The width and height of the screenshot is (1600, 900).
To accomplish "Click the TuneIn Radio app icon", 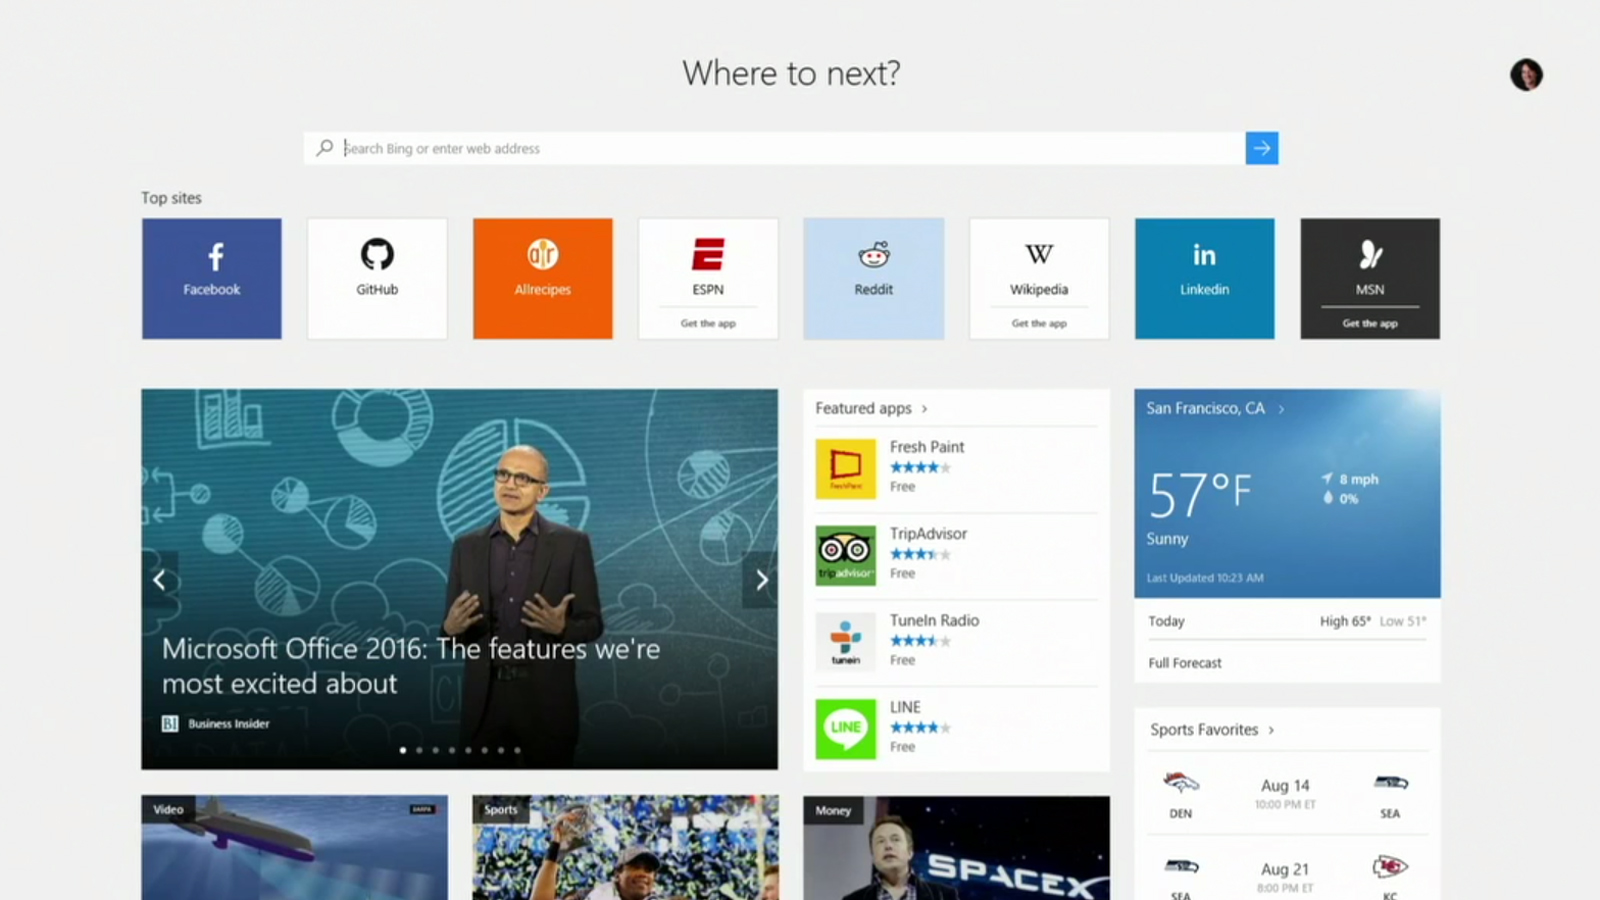I will point(845,642).
